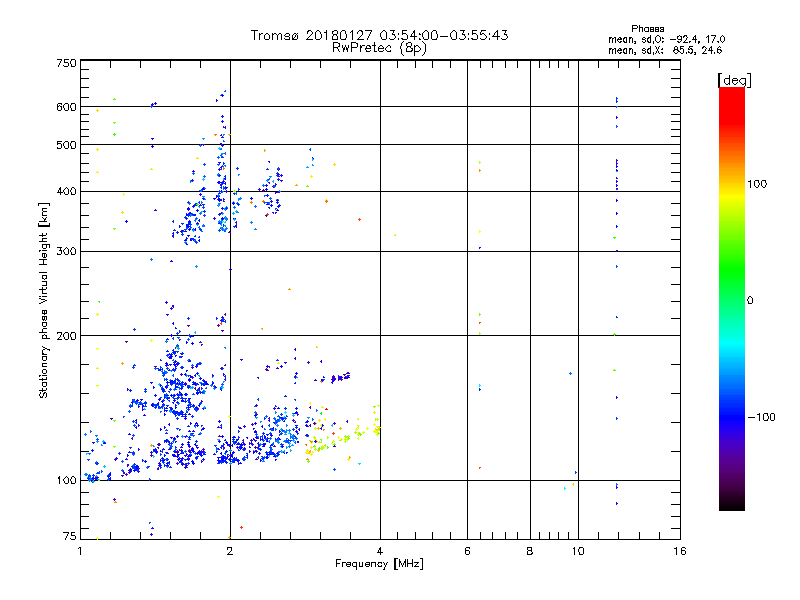Click the 'Stationary phase Virtual Height [km]' axis title

point(44,300)
